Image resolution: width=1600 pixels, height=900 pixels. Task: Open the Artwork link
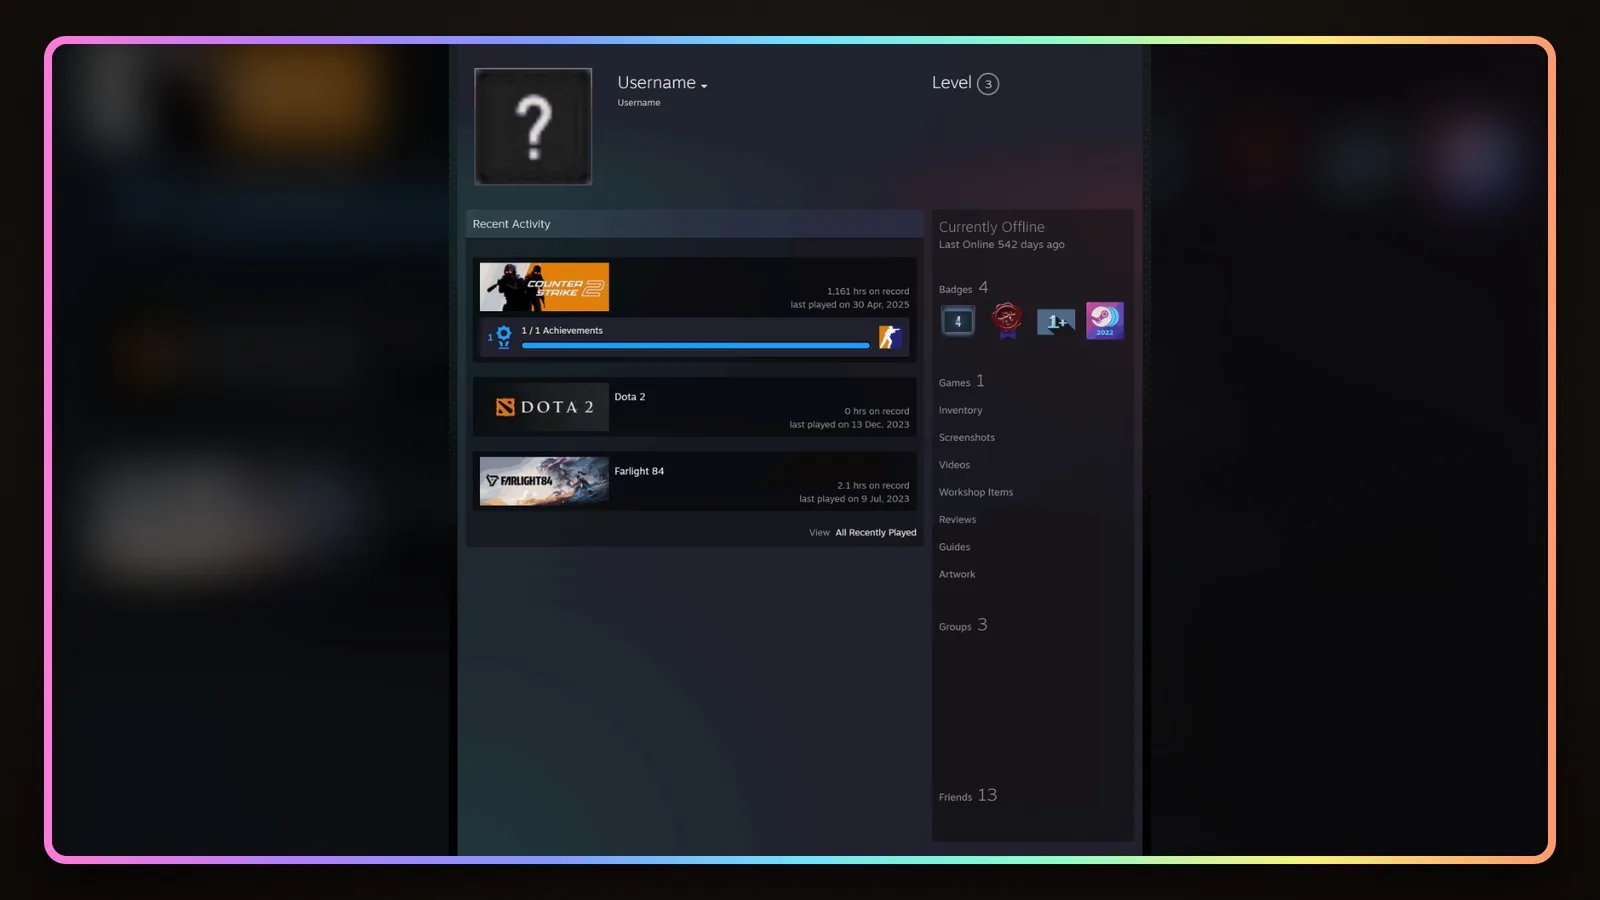pos(956,574)
